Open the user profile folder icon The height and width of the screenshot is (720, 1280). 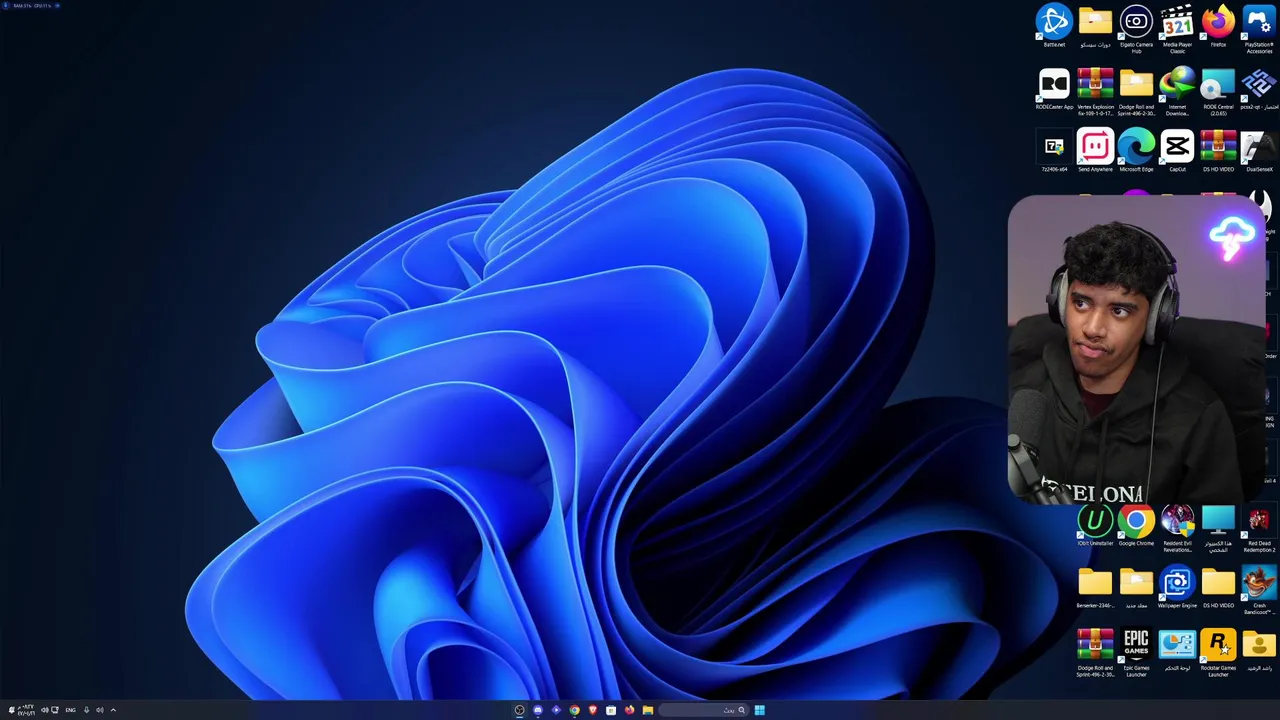pos(1259,650)
